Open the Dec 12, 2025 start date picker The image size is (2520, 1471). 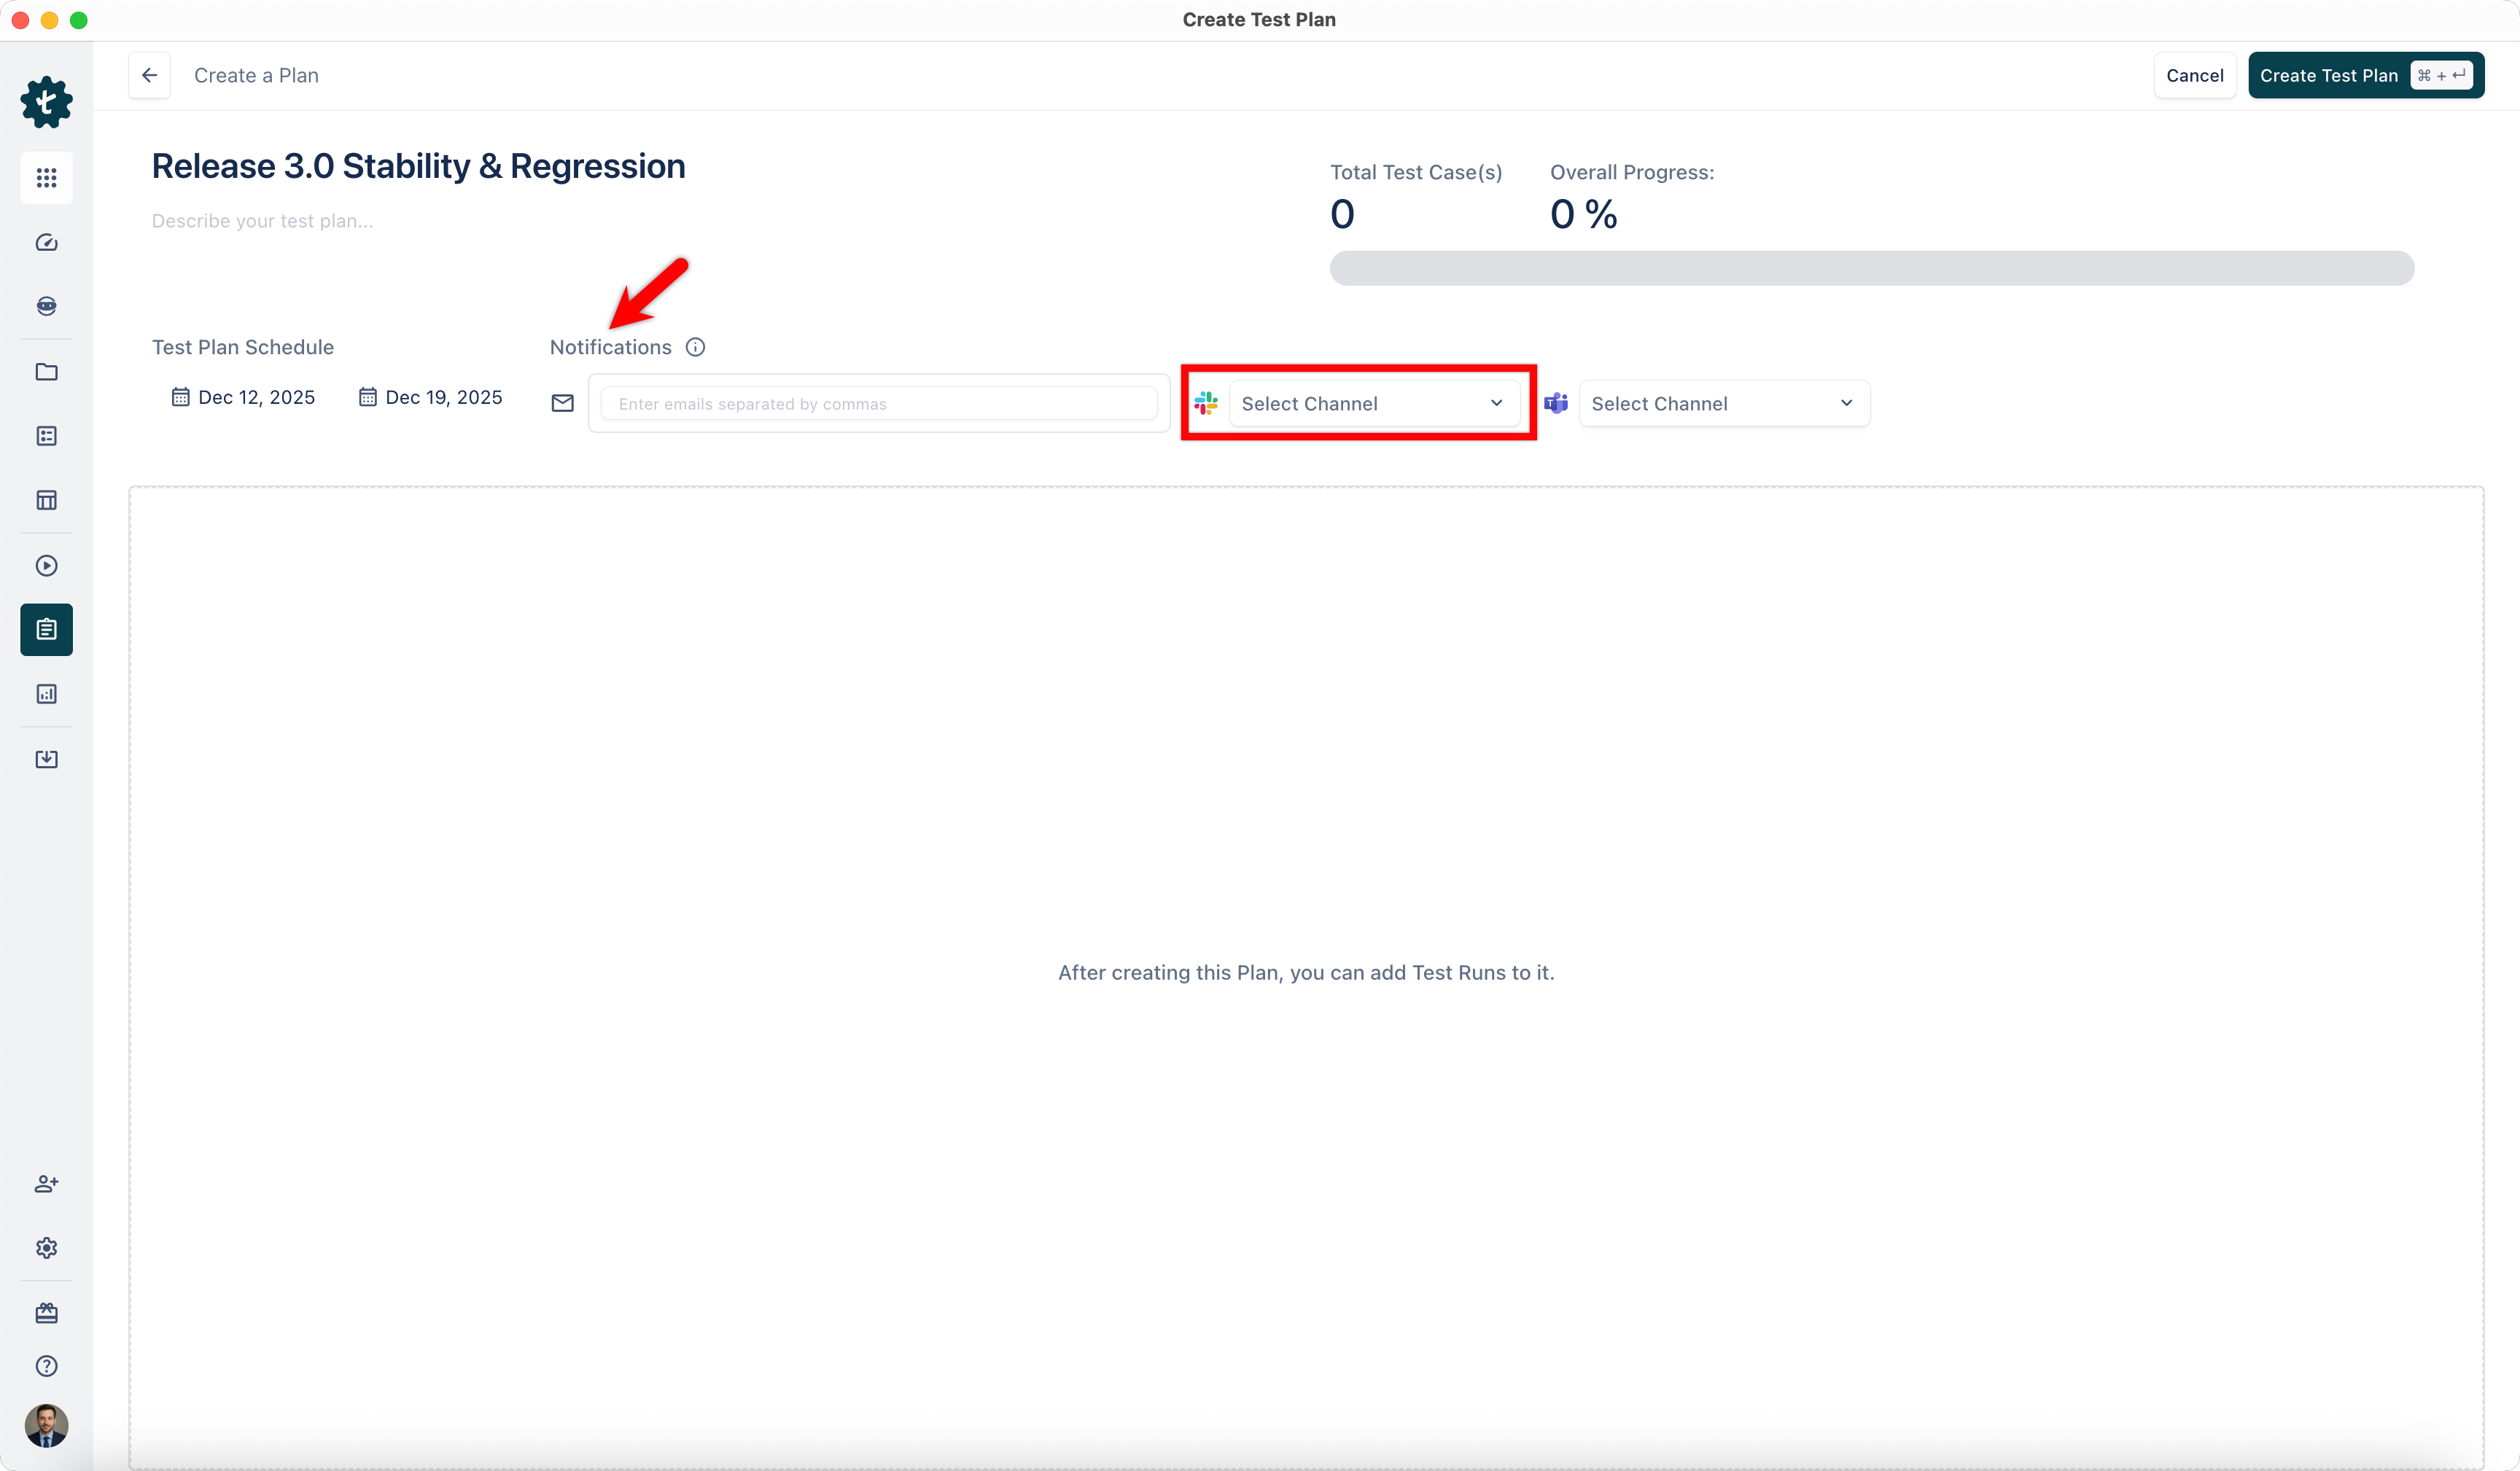(x=243, y=396)
